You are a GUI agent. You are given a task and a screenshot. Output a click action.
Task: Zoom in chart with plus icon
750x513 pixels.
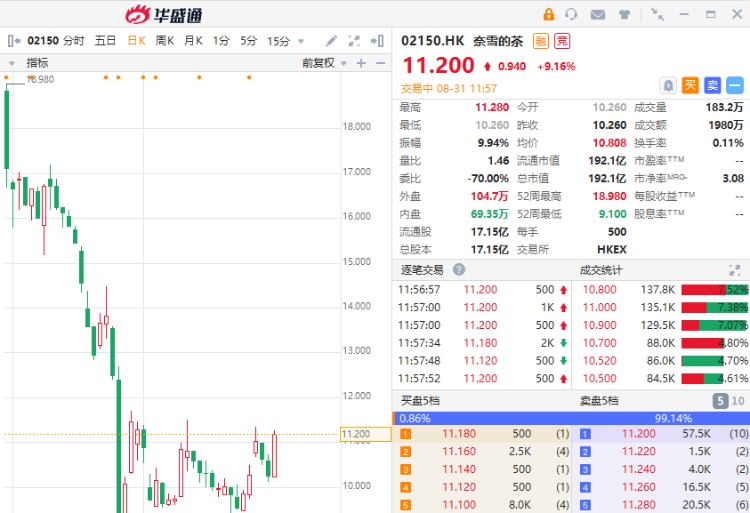pyautogui.click(x=361, y=63)
